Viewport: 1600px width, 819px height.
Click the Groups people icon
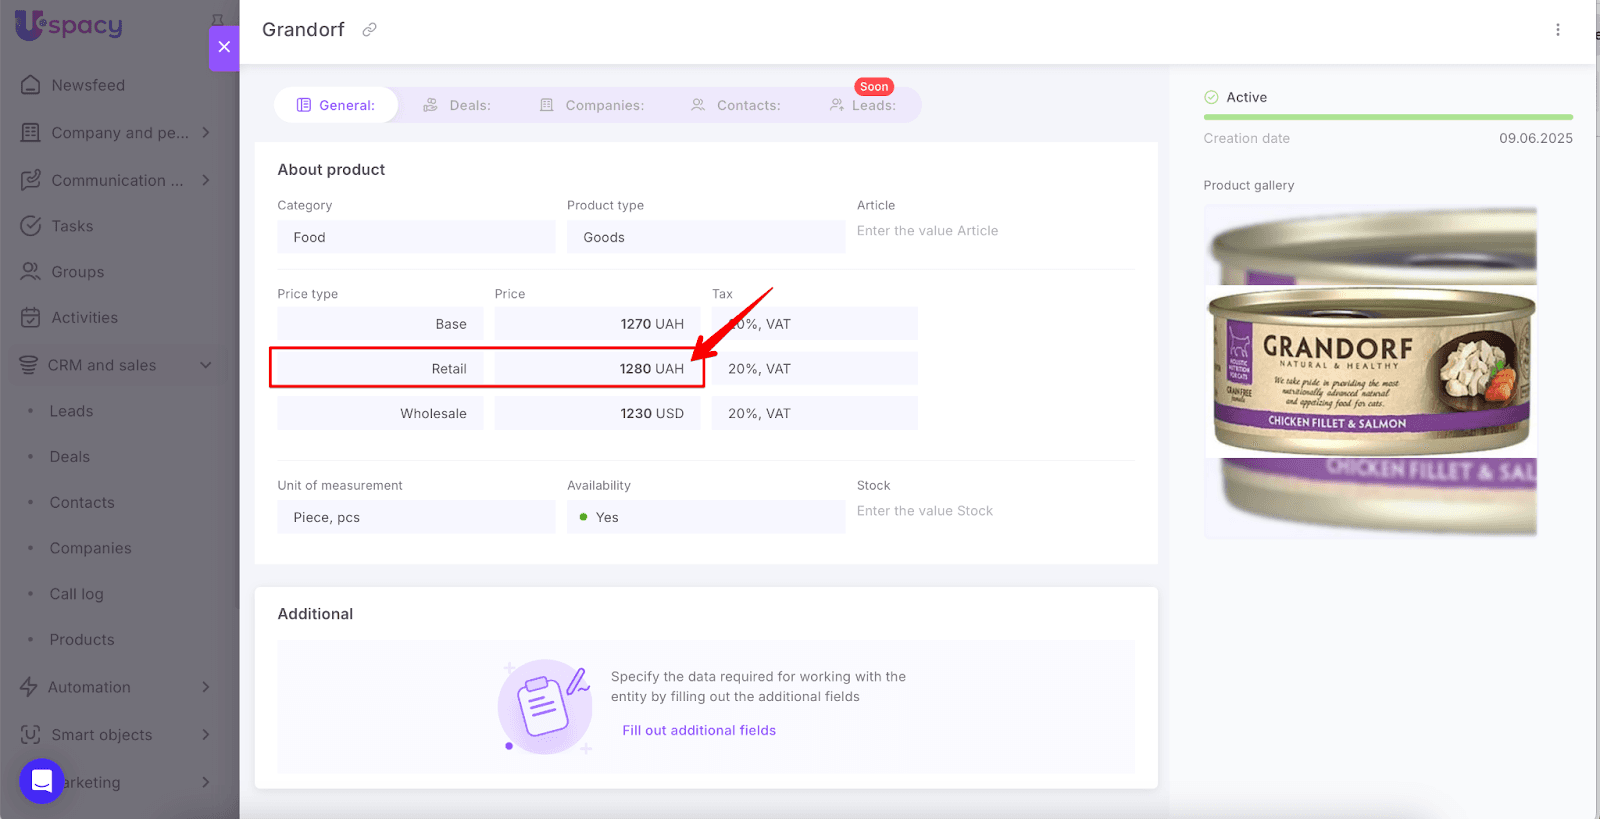31,272
